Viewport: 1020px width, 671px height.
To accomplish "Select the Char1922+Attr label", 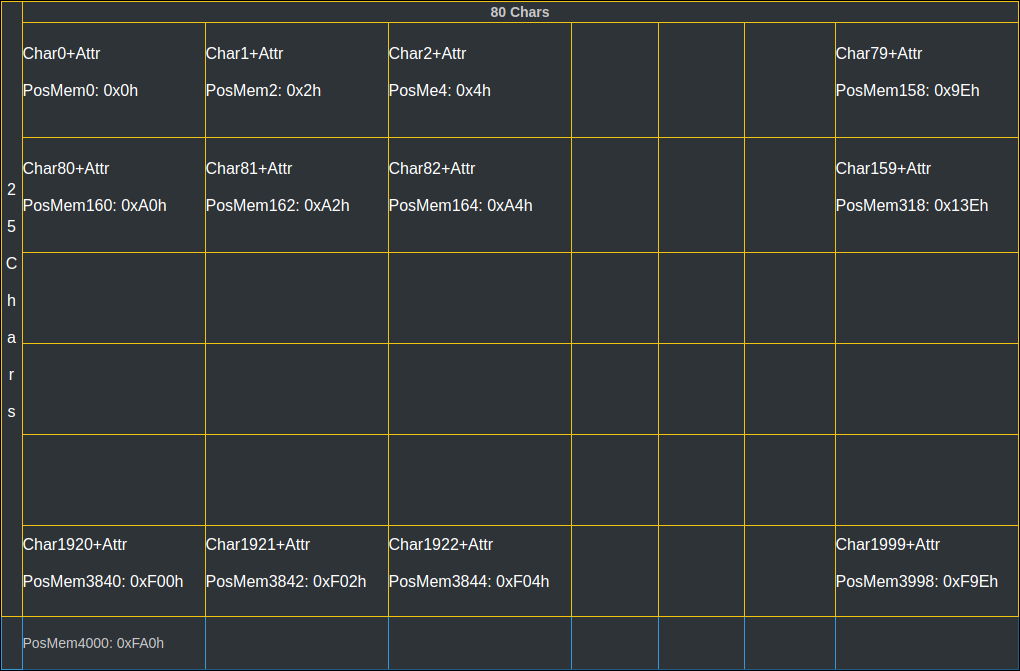I will point(440,545).
